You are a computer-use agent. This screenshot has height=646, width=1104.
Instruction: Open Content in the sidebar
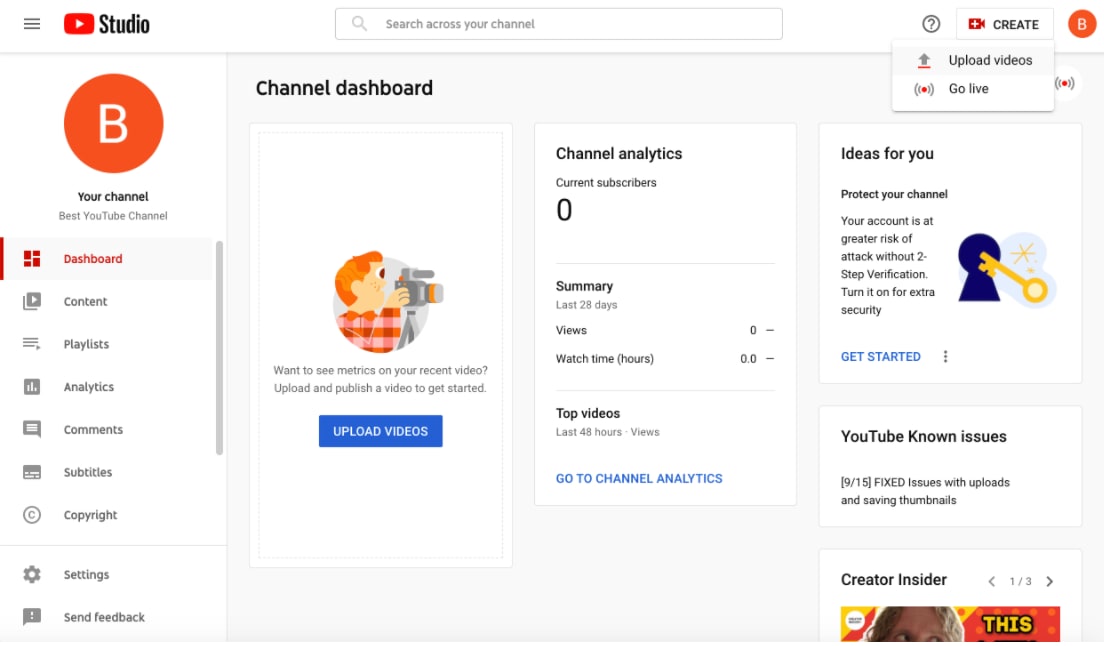(x=108, y=301)
